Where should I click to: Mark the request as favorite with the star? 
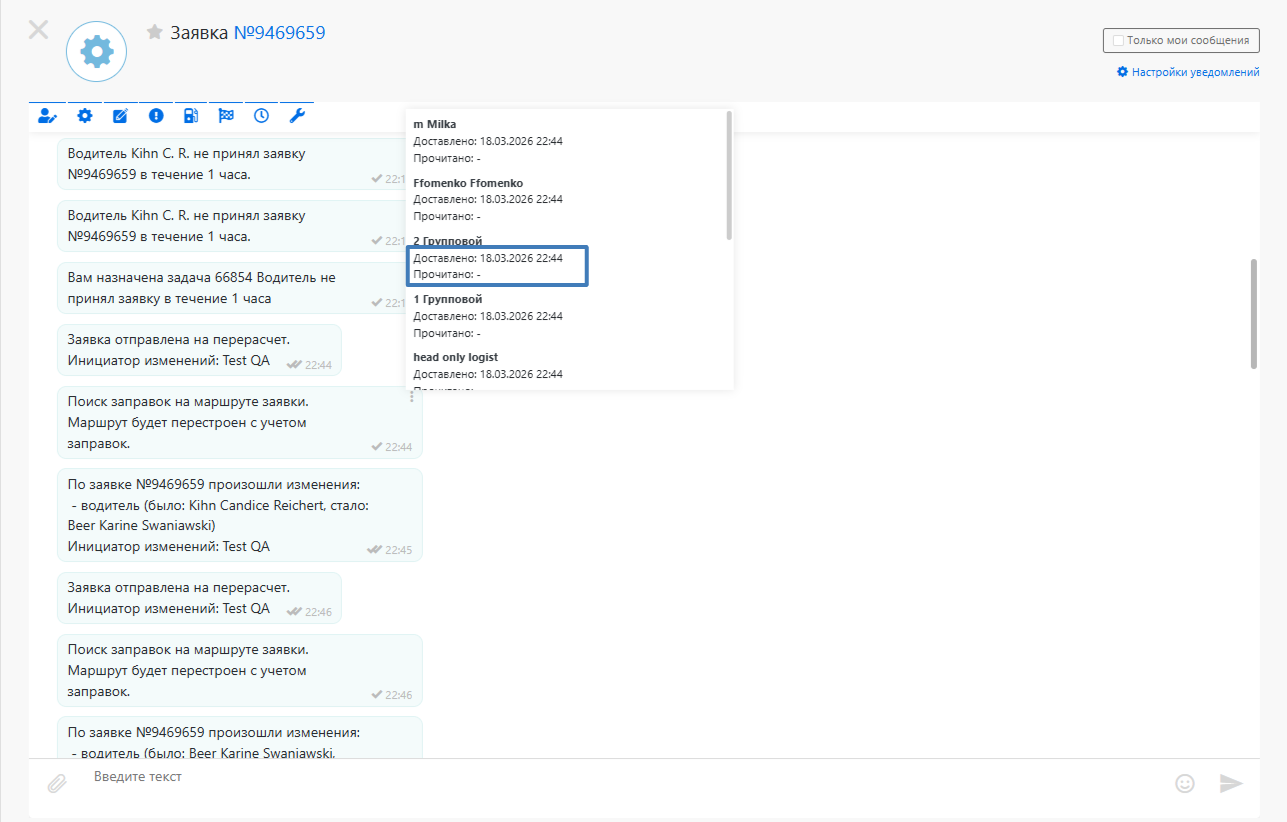[x=155, y=33]
